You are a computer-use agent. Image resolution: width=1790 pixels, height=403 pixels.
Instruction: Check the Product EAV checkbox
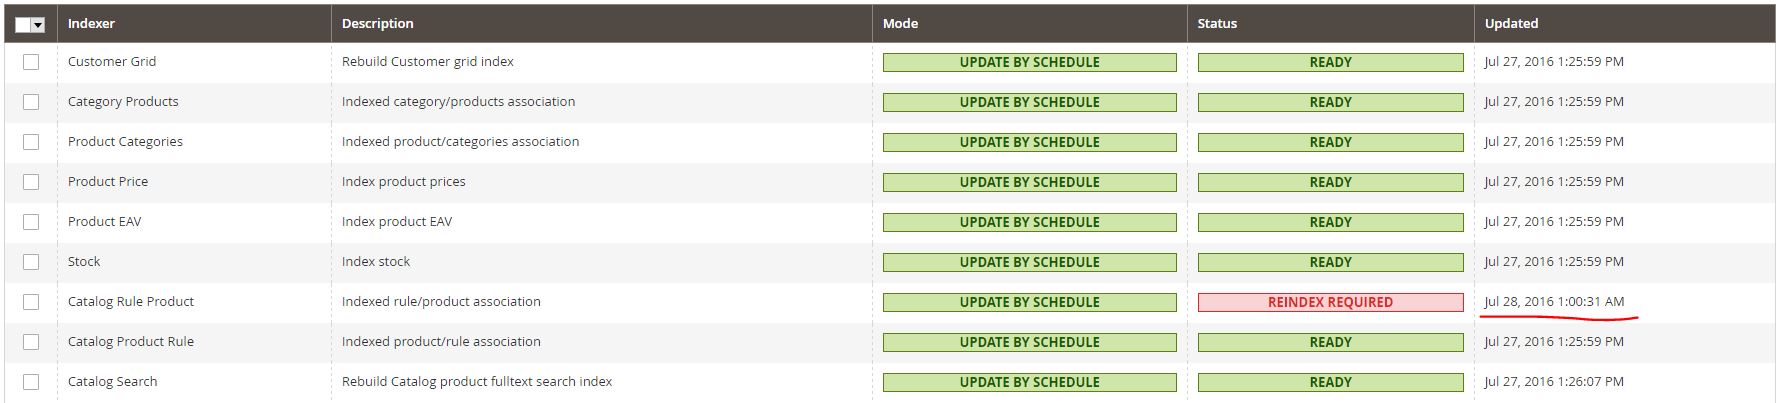coord(31,222)
